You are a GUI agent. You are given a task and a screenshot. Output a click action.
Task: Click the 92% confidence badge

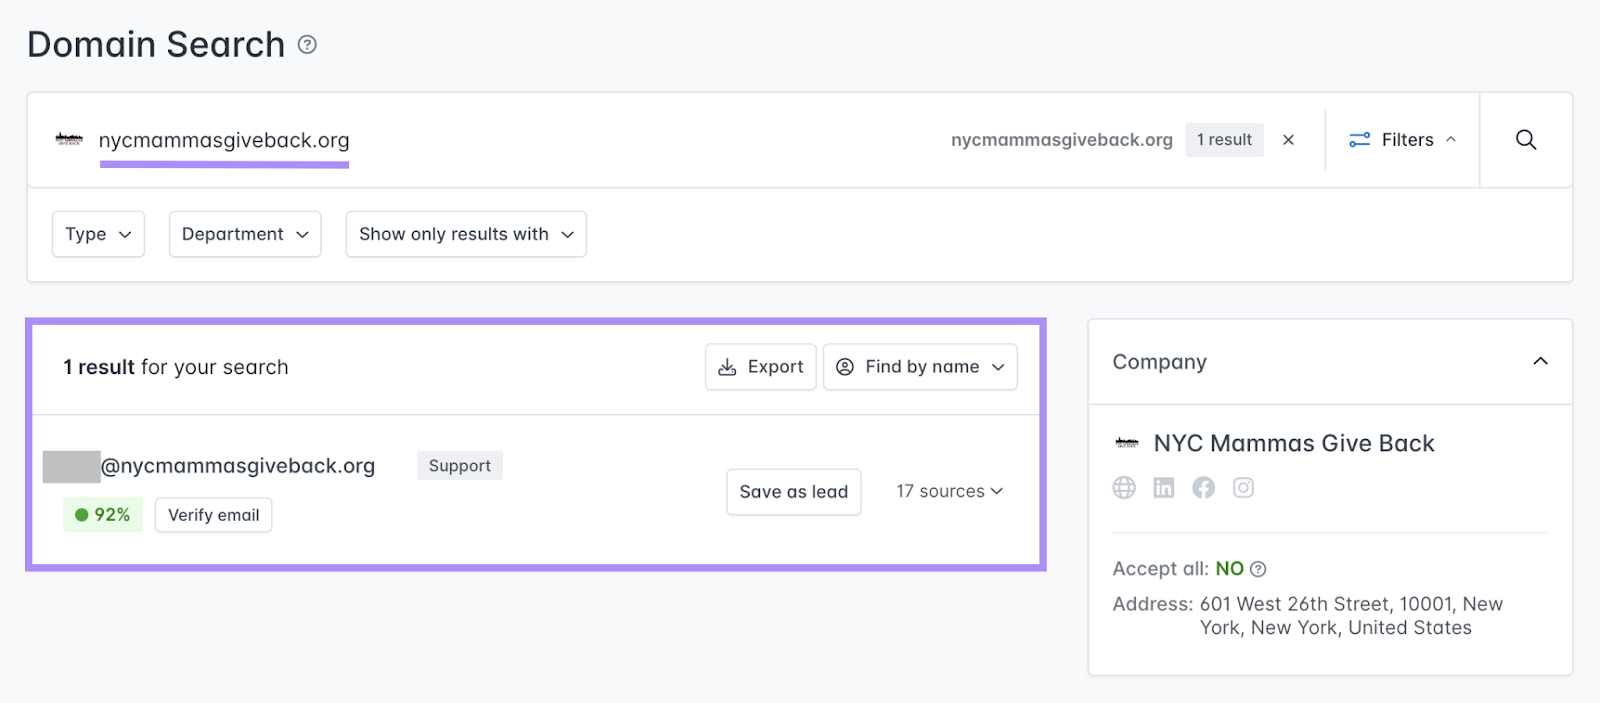point(103,515)
